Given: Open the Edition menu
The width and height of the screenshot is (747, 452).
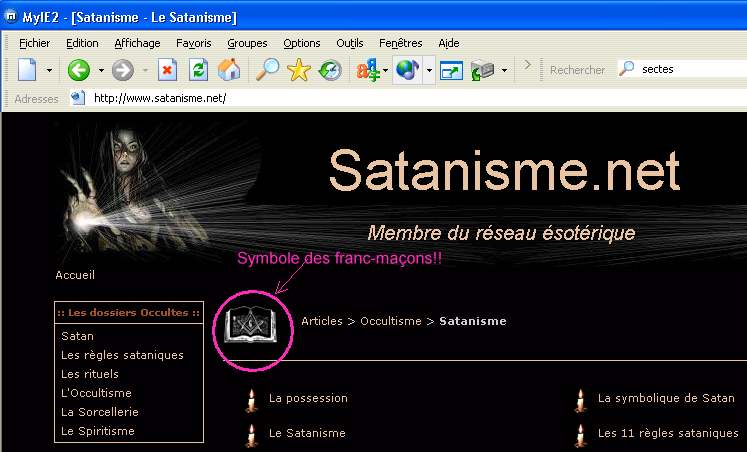Looking at the screenshot, I should 82,43.
